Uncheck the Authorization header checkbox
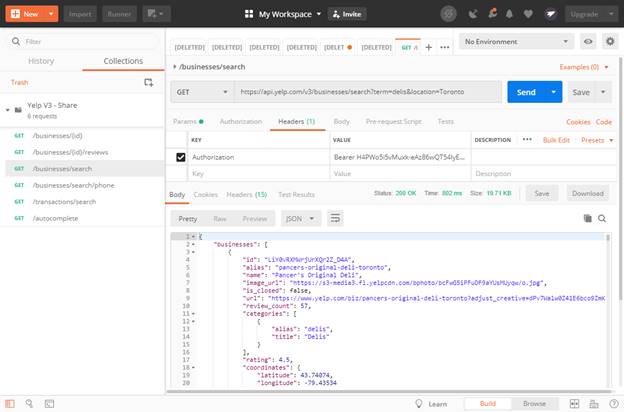 (x=181, y=157)
